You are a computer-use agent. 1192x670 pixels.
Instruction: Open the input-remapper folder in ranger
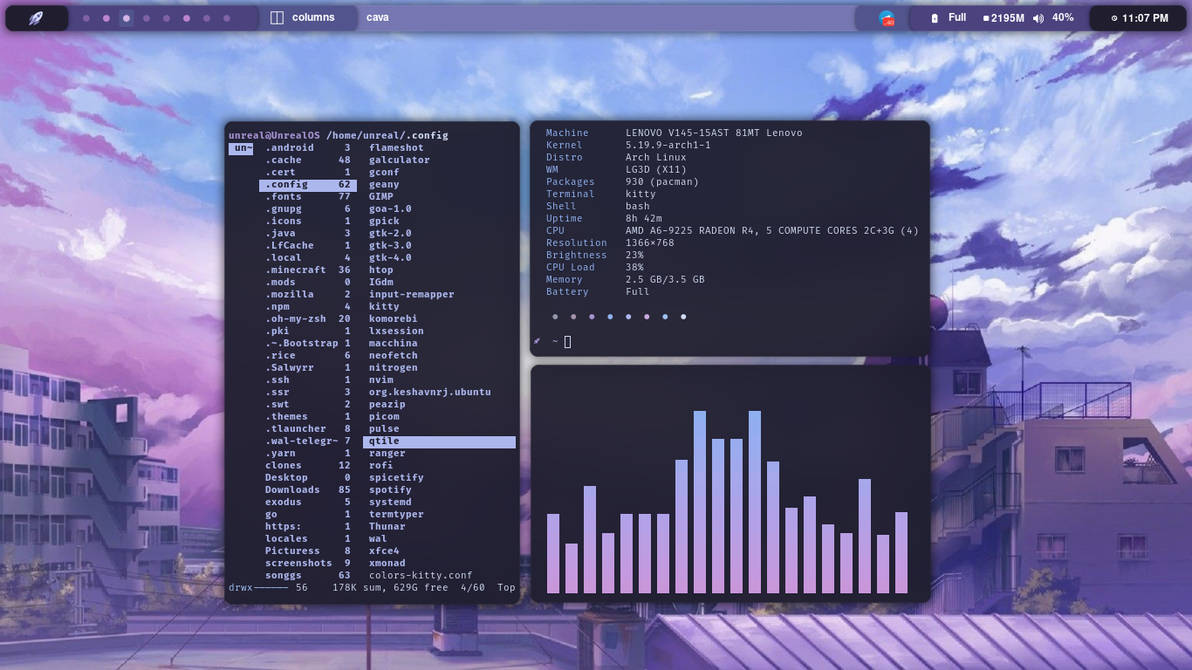(x=411, y=294)
